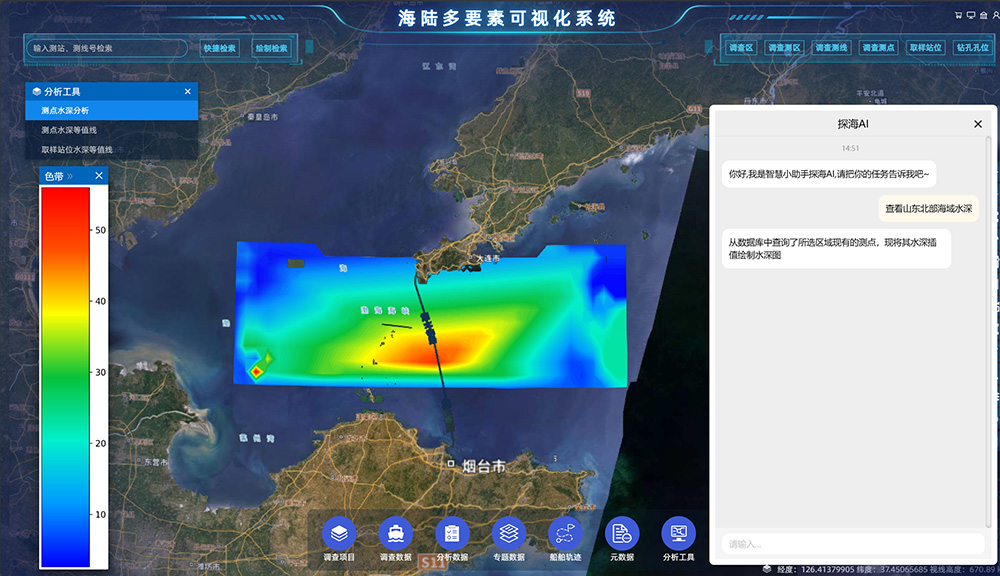This screenshot has width=1000, height=576.
Task: Open the 分析数据 clipboard icon
Action: [x=452, y=533]
